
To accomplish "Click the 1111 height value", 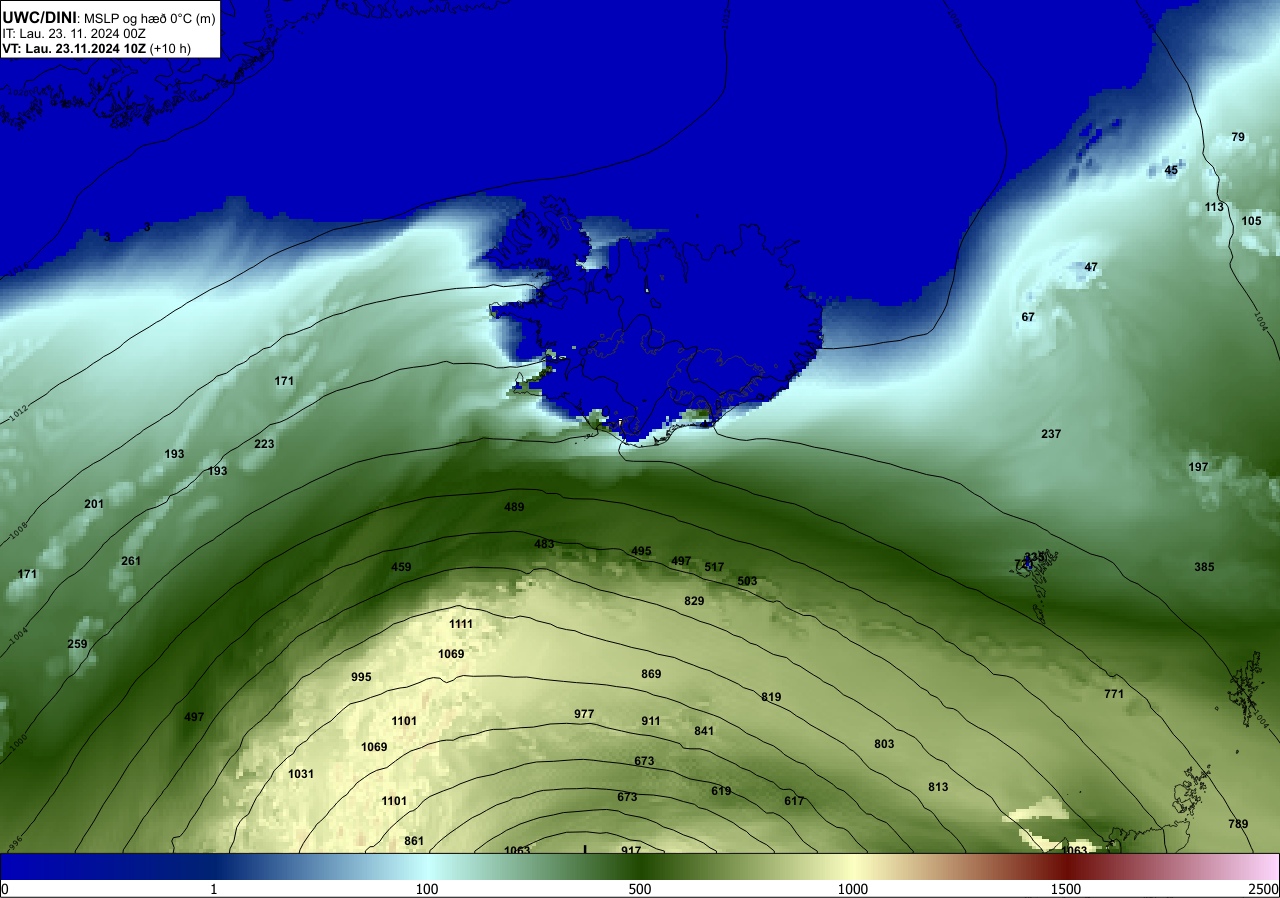I will click(461, 624).
